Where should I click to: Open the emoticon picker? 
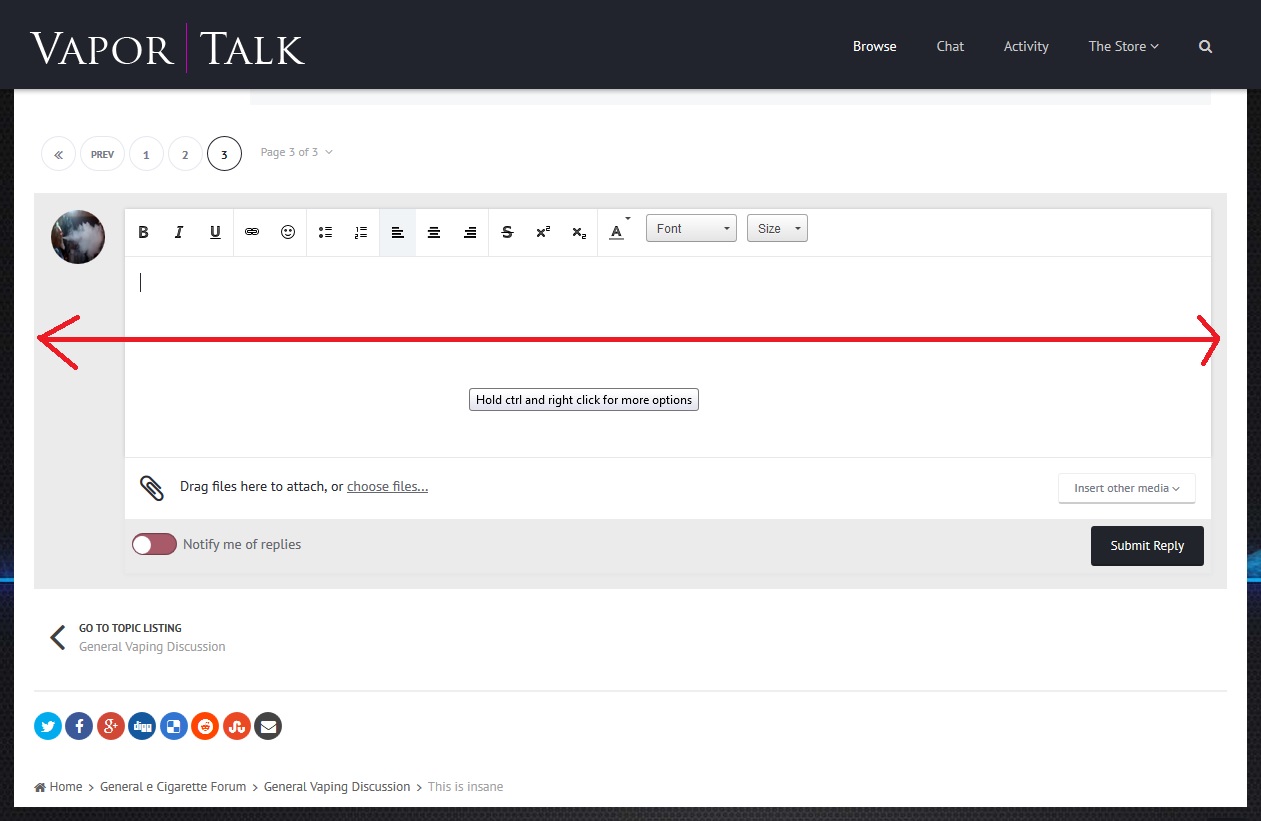point(288,232)
